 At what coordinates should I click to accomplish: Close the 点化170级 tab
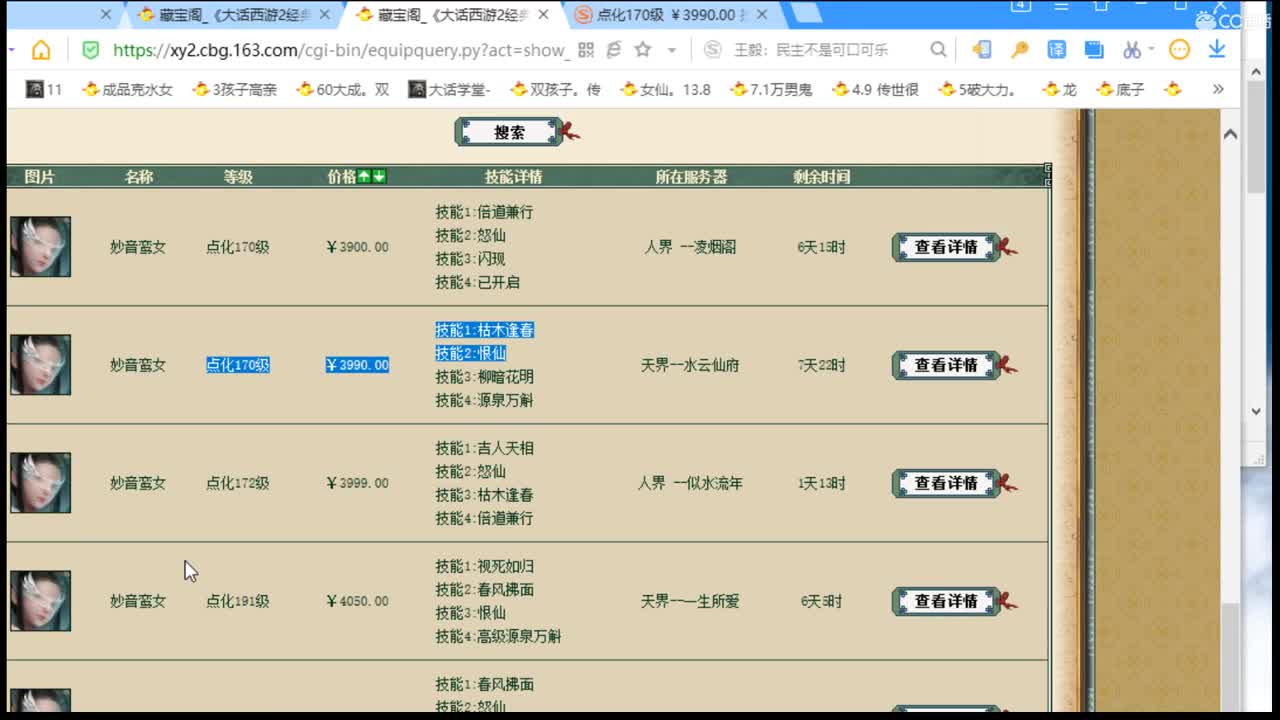point(762,15)
